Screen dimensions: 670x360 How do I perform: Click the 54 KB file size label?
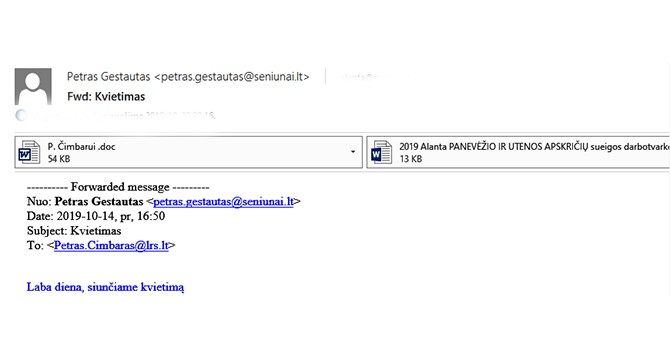(59, 159)
